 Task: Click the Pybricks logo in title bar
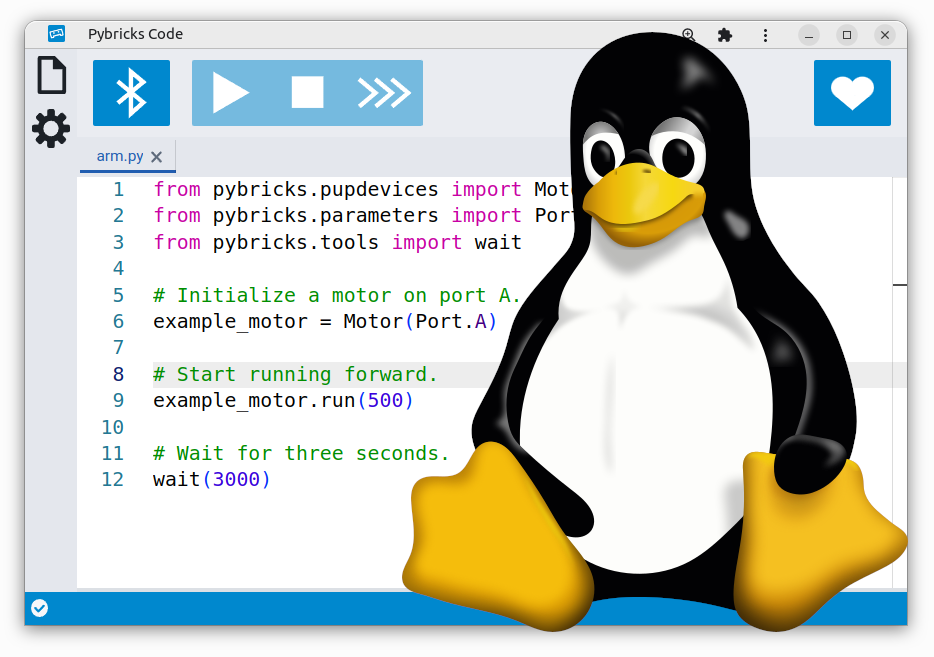[x=56, y=34]
